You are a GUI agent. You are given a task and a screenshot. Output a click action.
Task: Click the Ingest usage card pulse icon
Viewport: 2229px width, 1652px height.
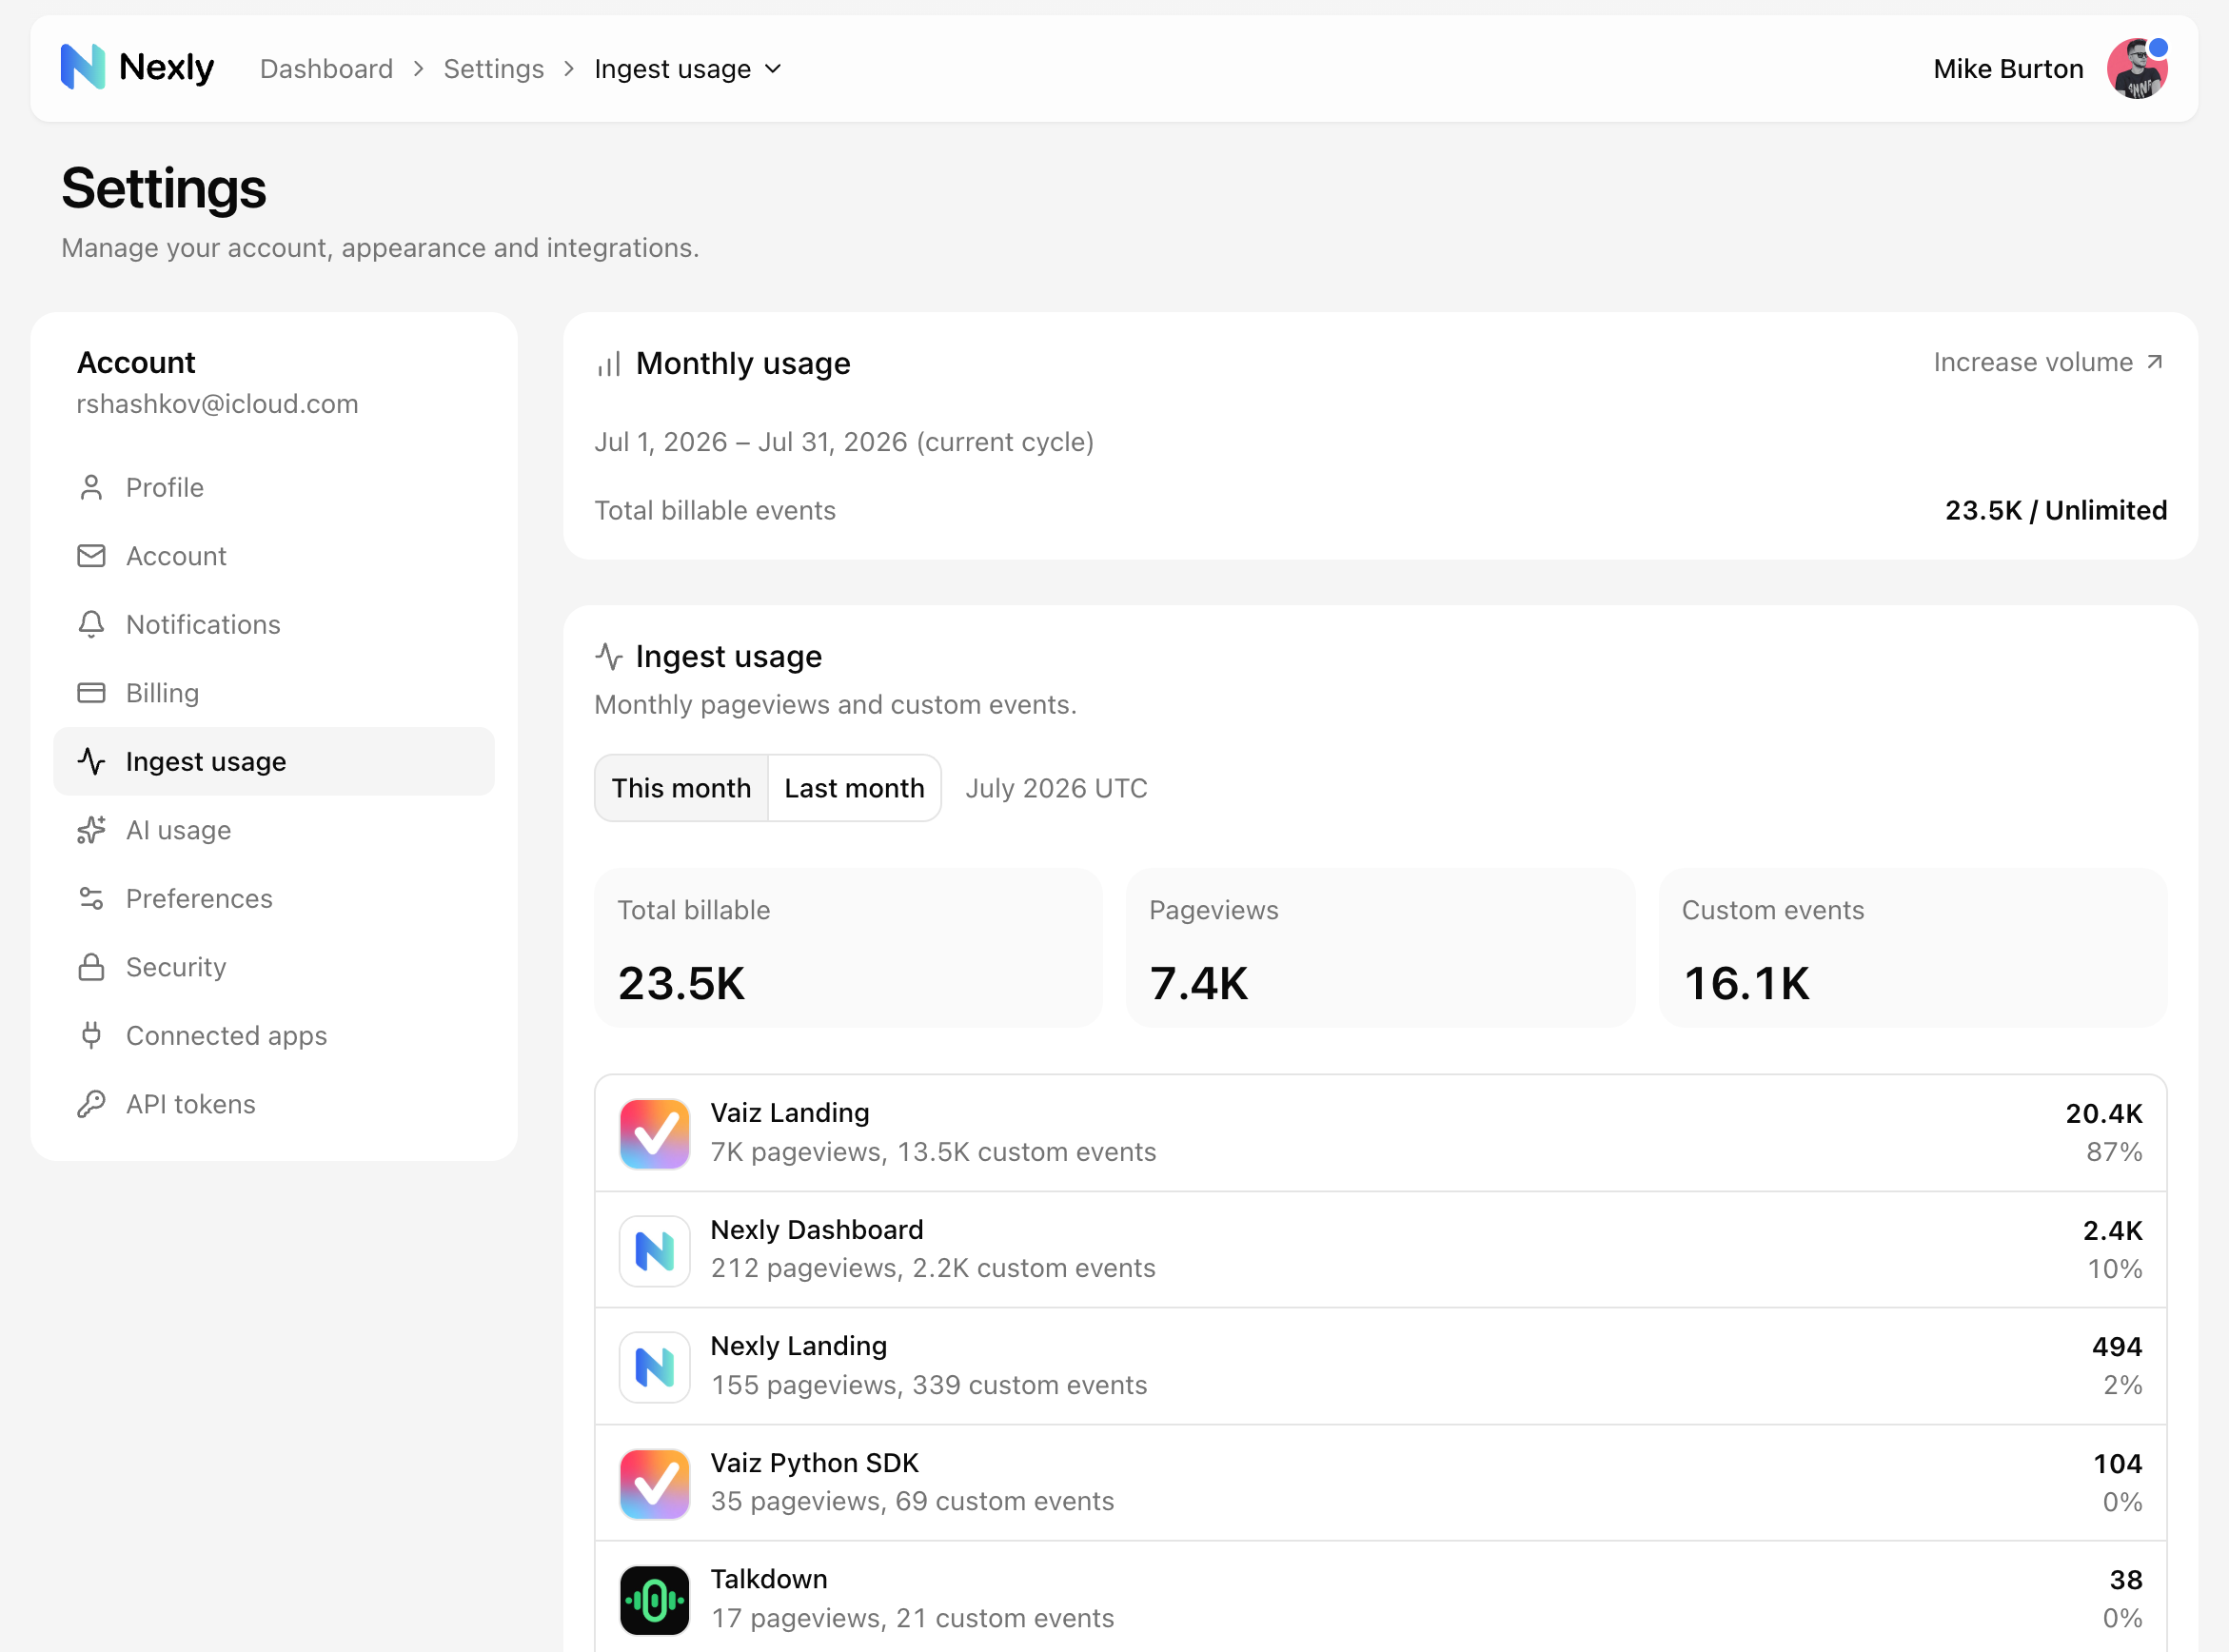(x=609, y=656)
